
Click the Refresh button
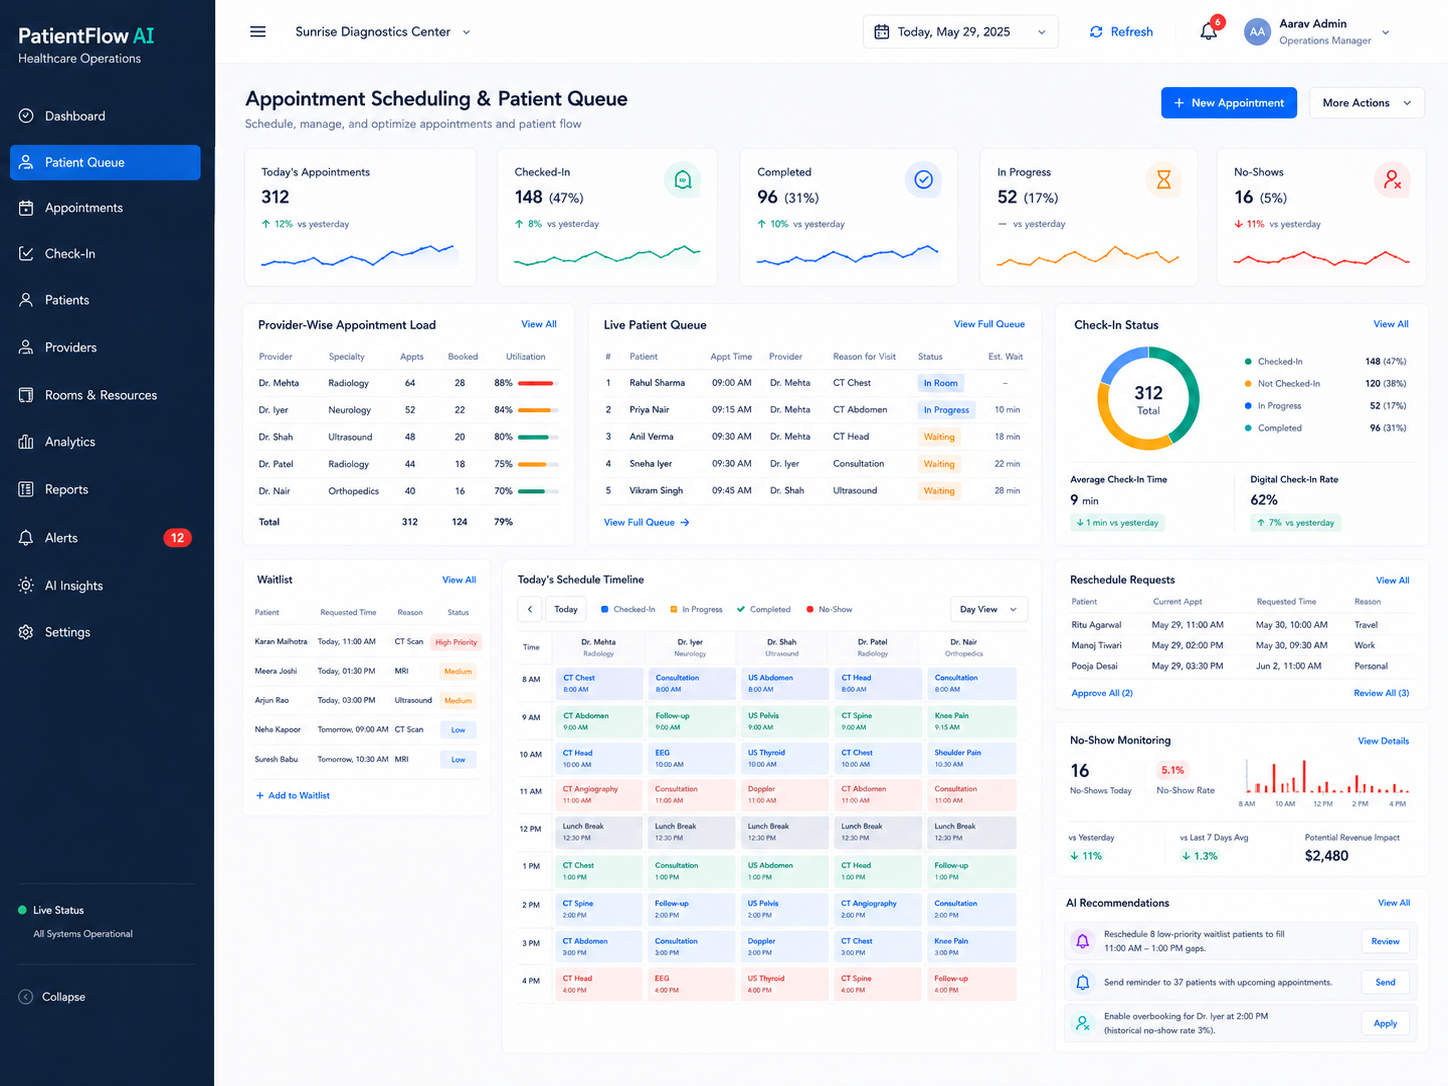click(1121, 32)
